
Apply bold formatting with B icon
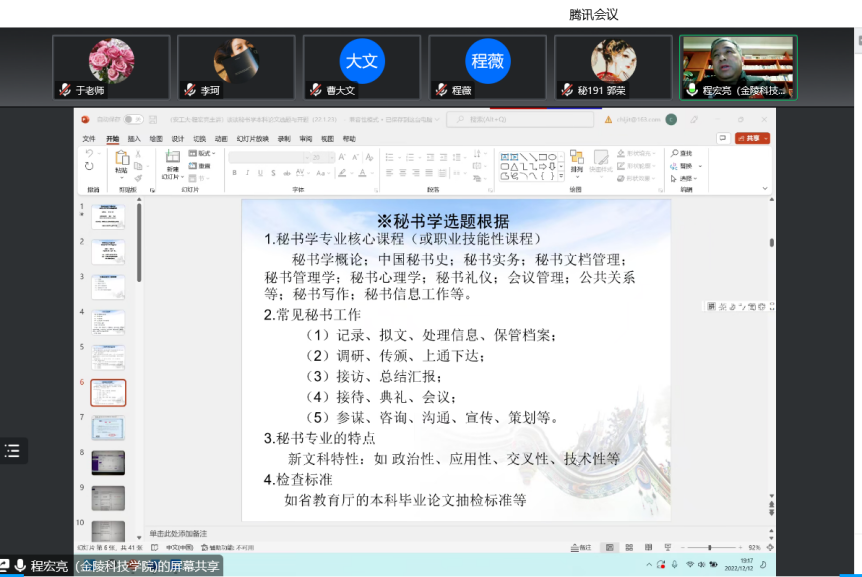click(x=233, y=173)
